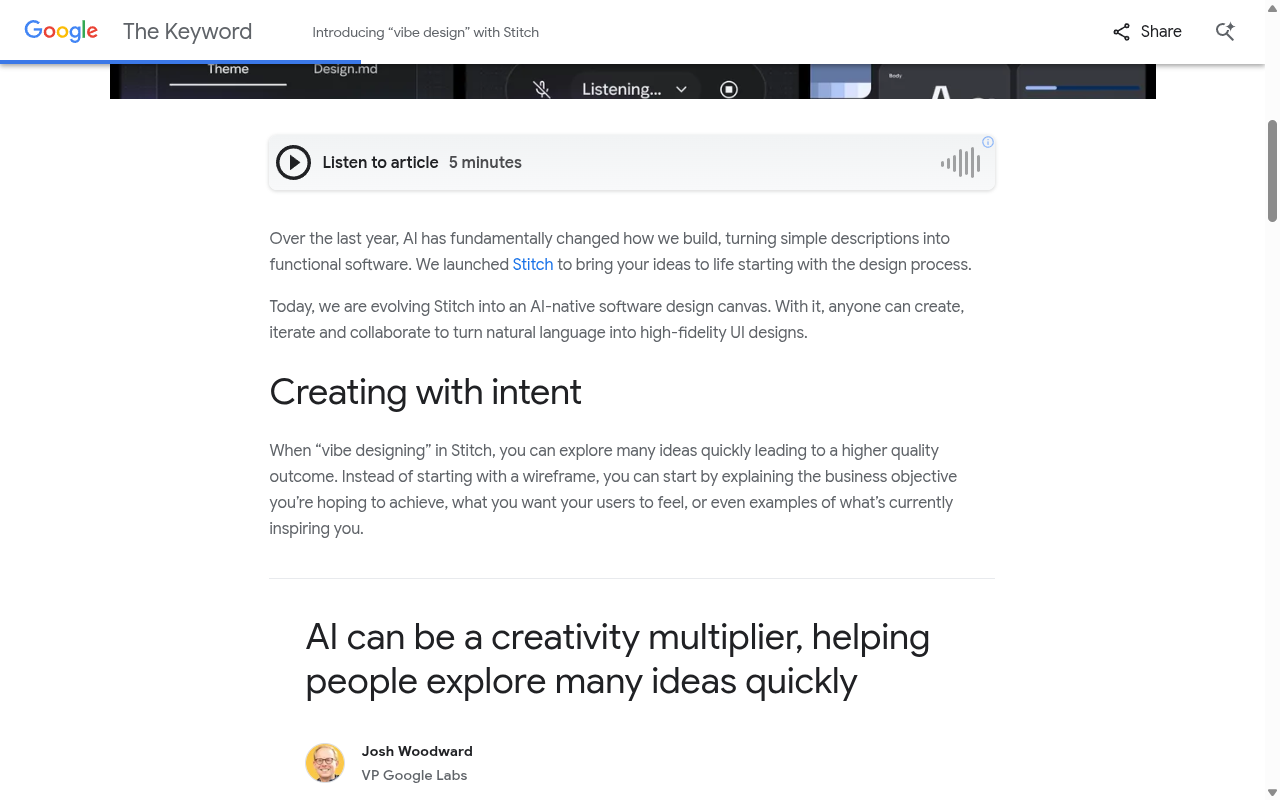The height and width of the screenshot is (800, 1280).
Task: Open the Stitch hyperlink
Action: [533, 265]
